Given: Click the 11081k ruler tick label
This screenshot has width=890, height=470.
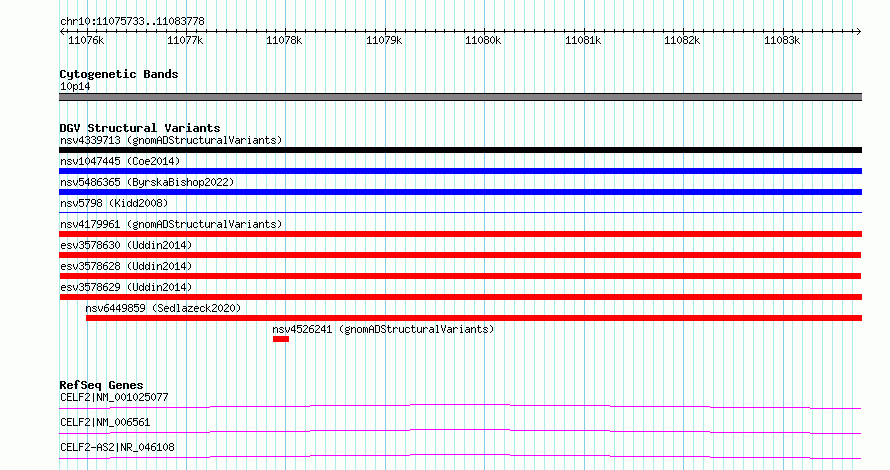Looking at the screenshot, I should pyautogui.click(x=583, y=41).
